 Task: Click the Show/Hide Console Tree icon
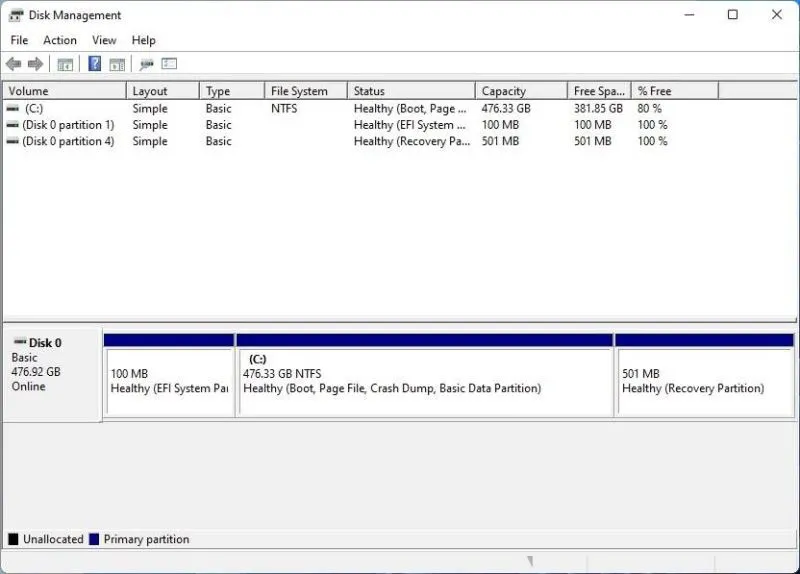(65, 64)
